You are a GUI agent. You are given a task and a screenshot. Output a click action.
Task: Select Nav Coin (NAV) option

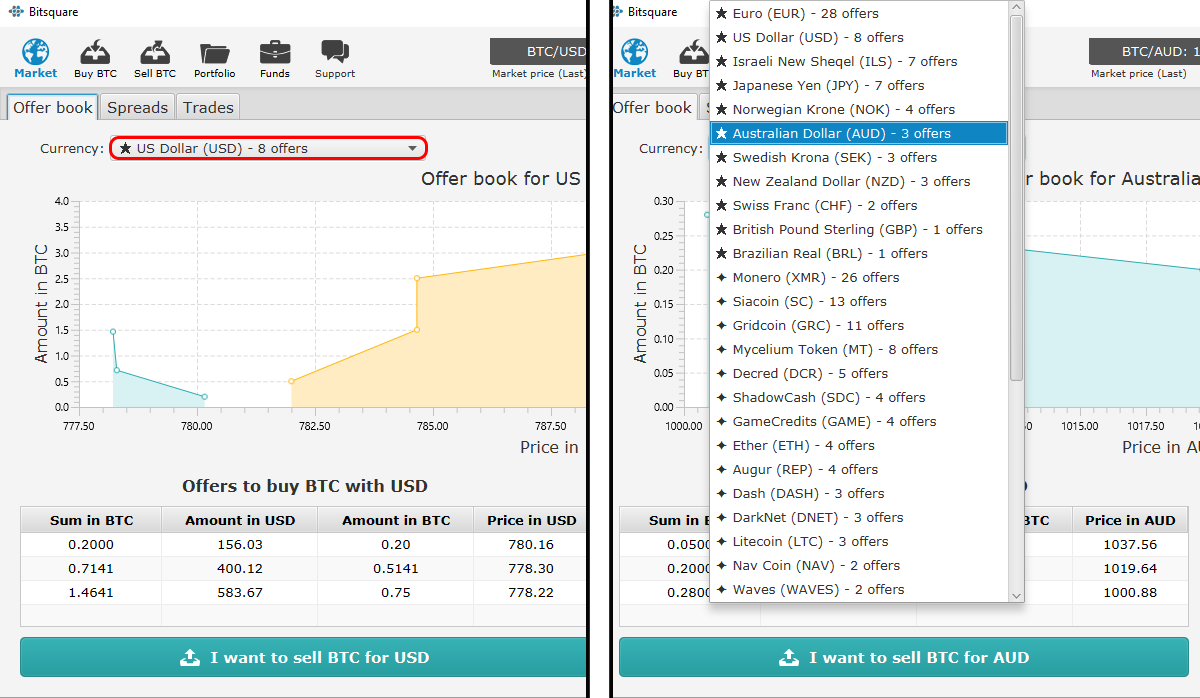click(x=859, y=566)
